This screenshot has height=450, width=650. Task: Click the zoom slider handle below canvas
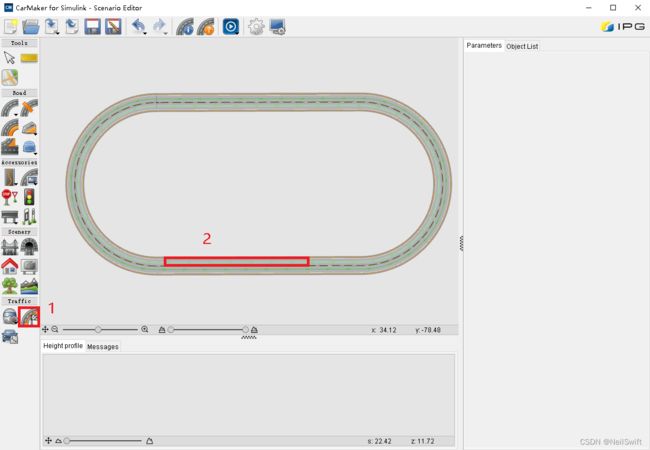(x=98, y=329)
